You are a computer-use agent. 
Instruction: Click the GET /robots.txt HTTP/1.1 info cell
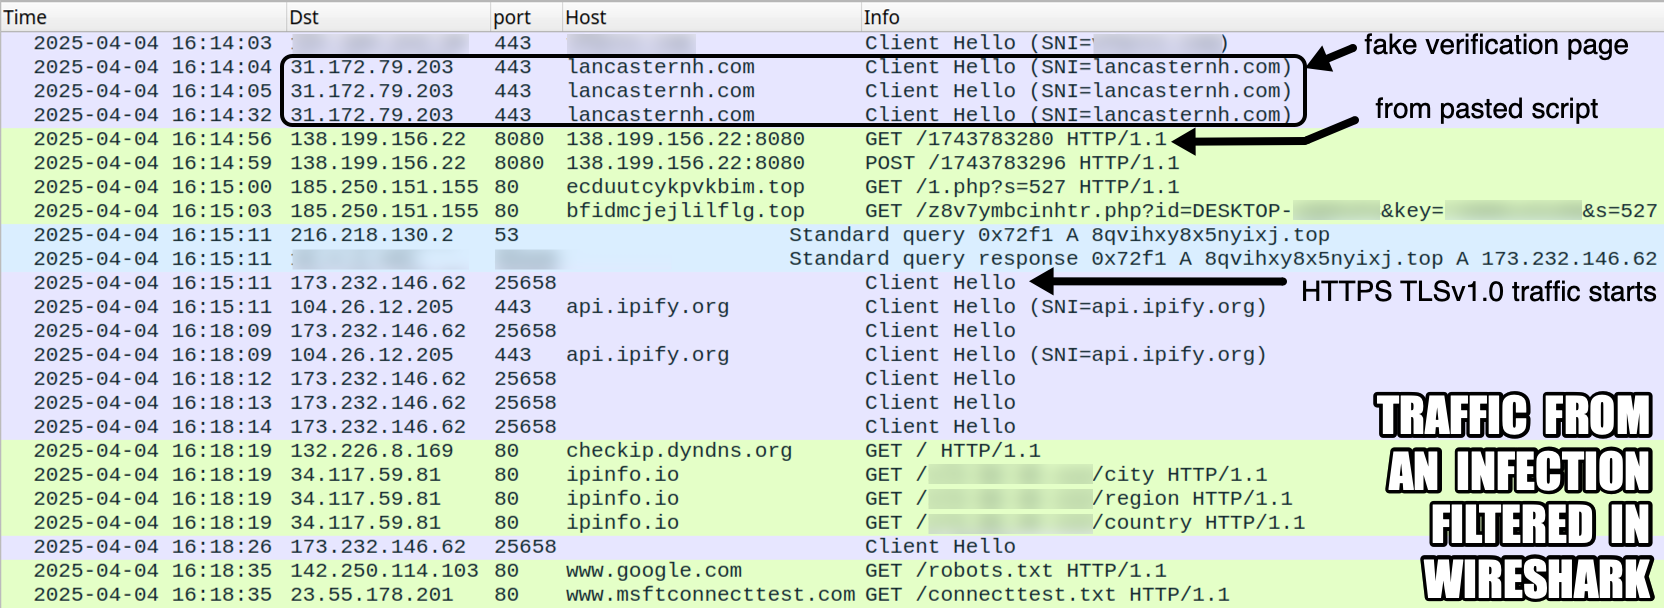tap(1016, 571)
